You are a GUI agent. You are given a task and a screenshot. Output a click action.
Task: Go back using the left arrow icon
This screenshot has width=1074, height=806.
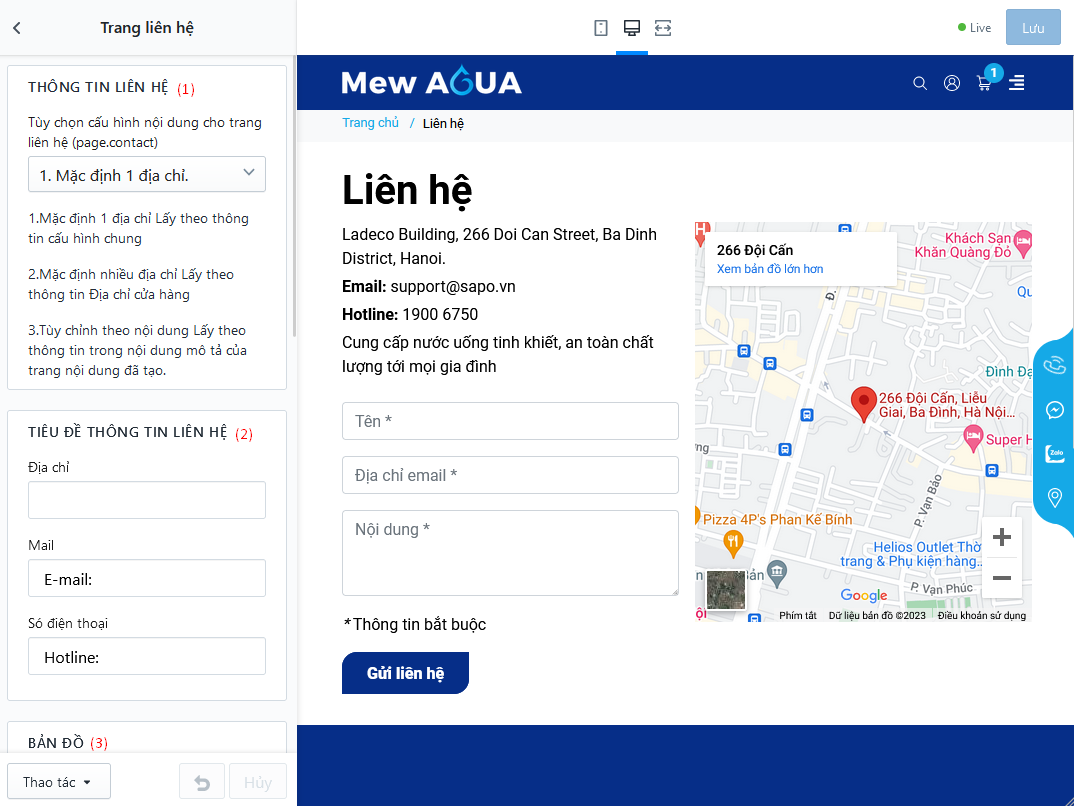pos(17,28)
